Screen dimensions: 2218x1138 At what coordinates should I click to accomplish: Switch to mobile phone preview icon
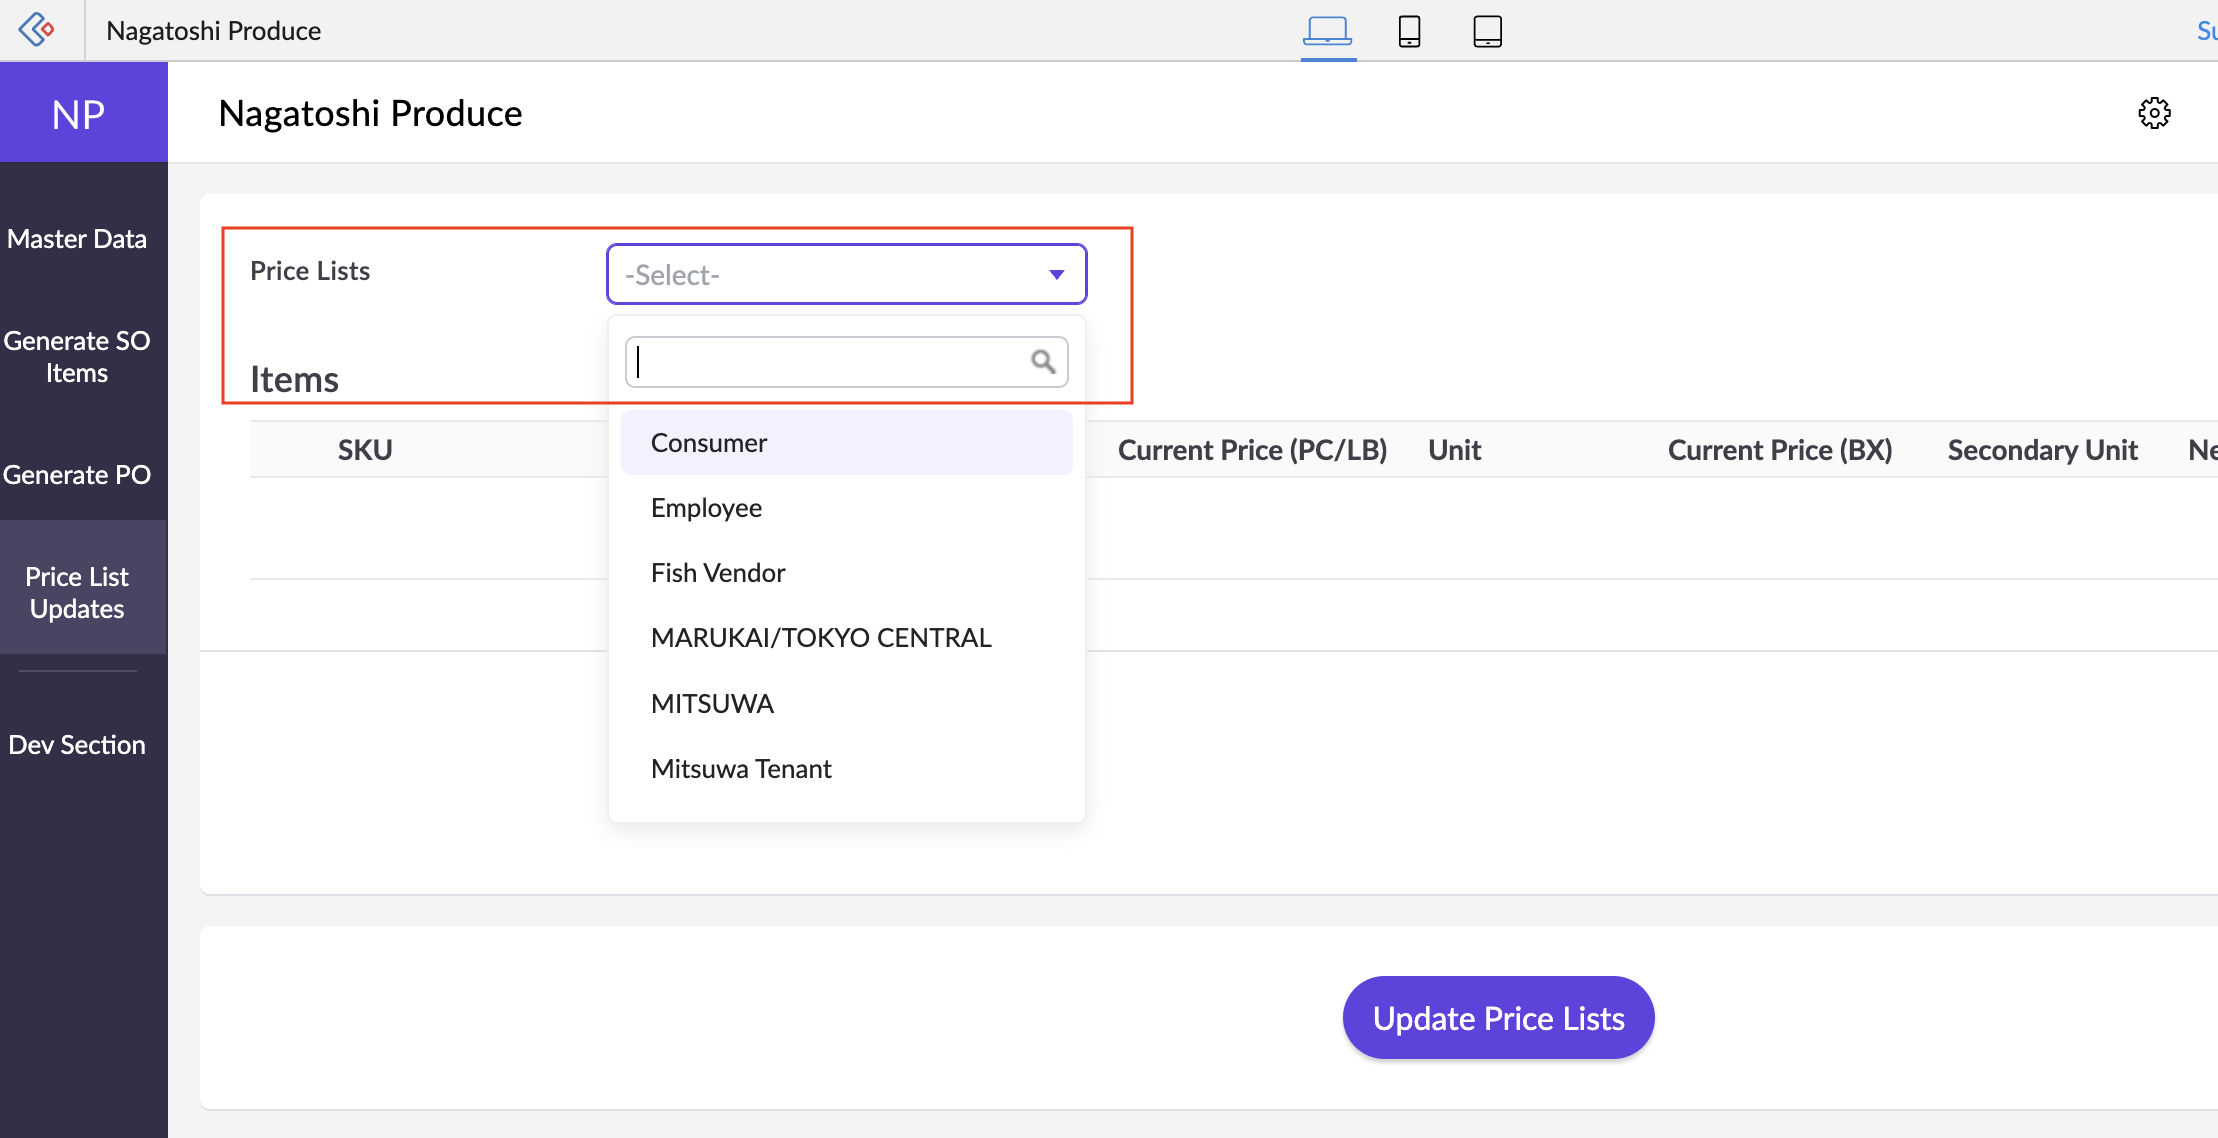point(1409,31)
